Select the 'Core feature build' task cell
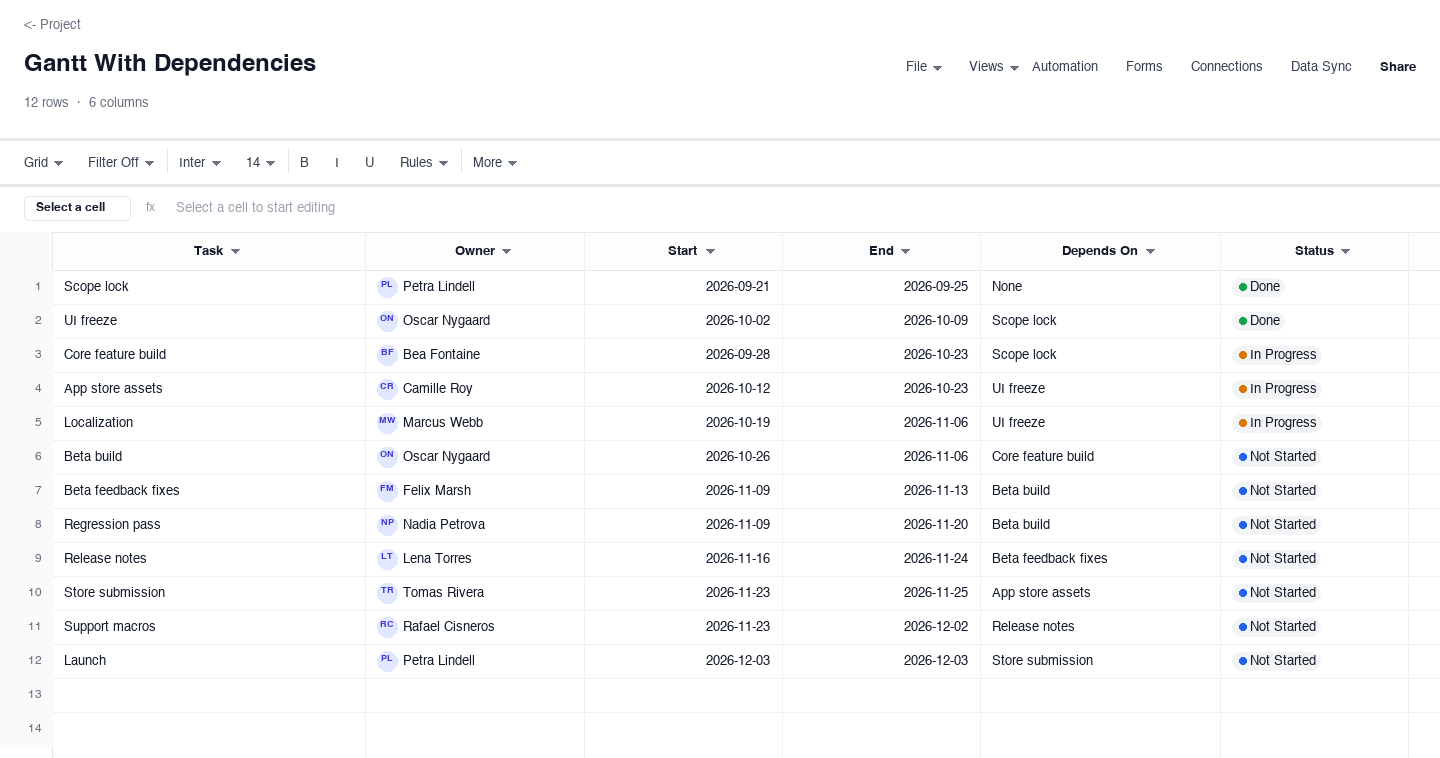Image resolution: width=1440 pixels, height=758 pixels. coord(209,354)
